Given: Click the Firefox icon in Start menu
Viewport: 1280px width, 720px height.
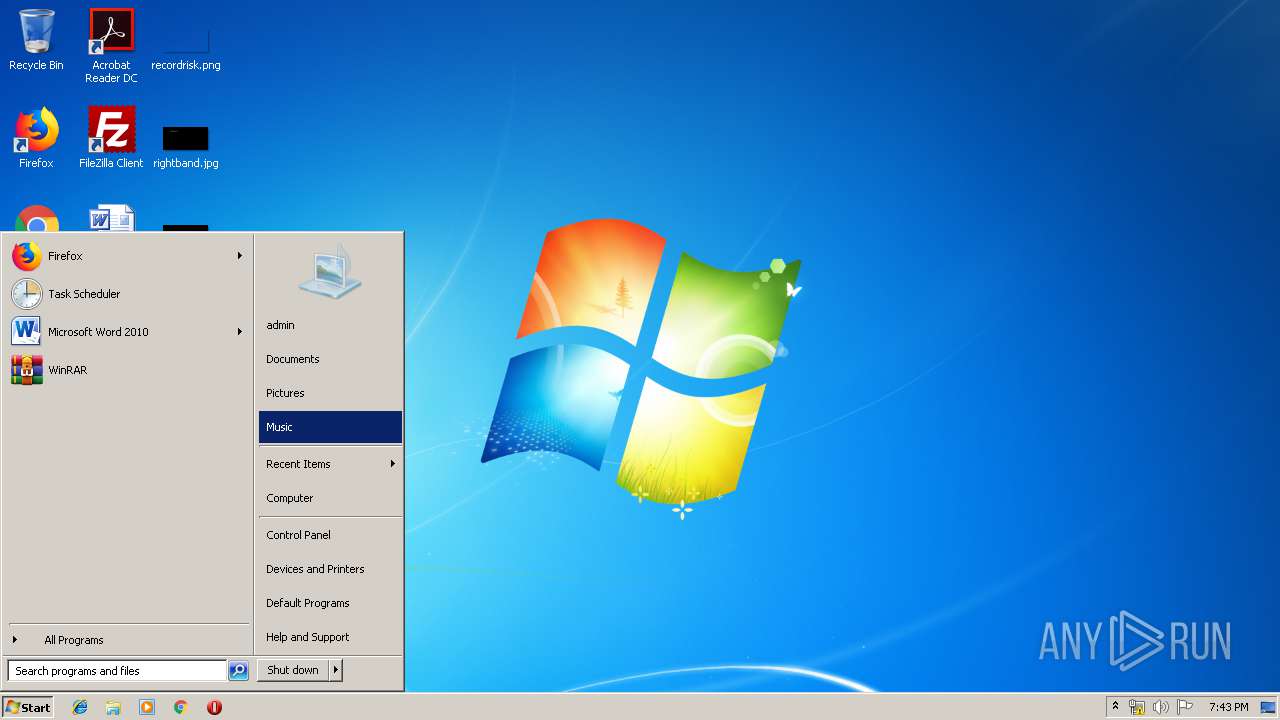Looking at the screenshot, I should pos(27,256).
